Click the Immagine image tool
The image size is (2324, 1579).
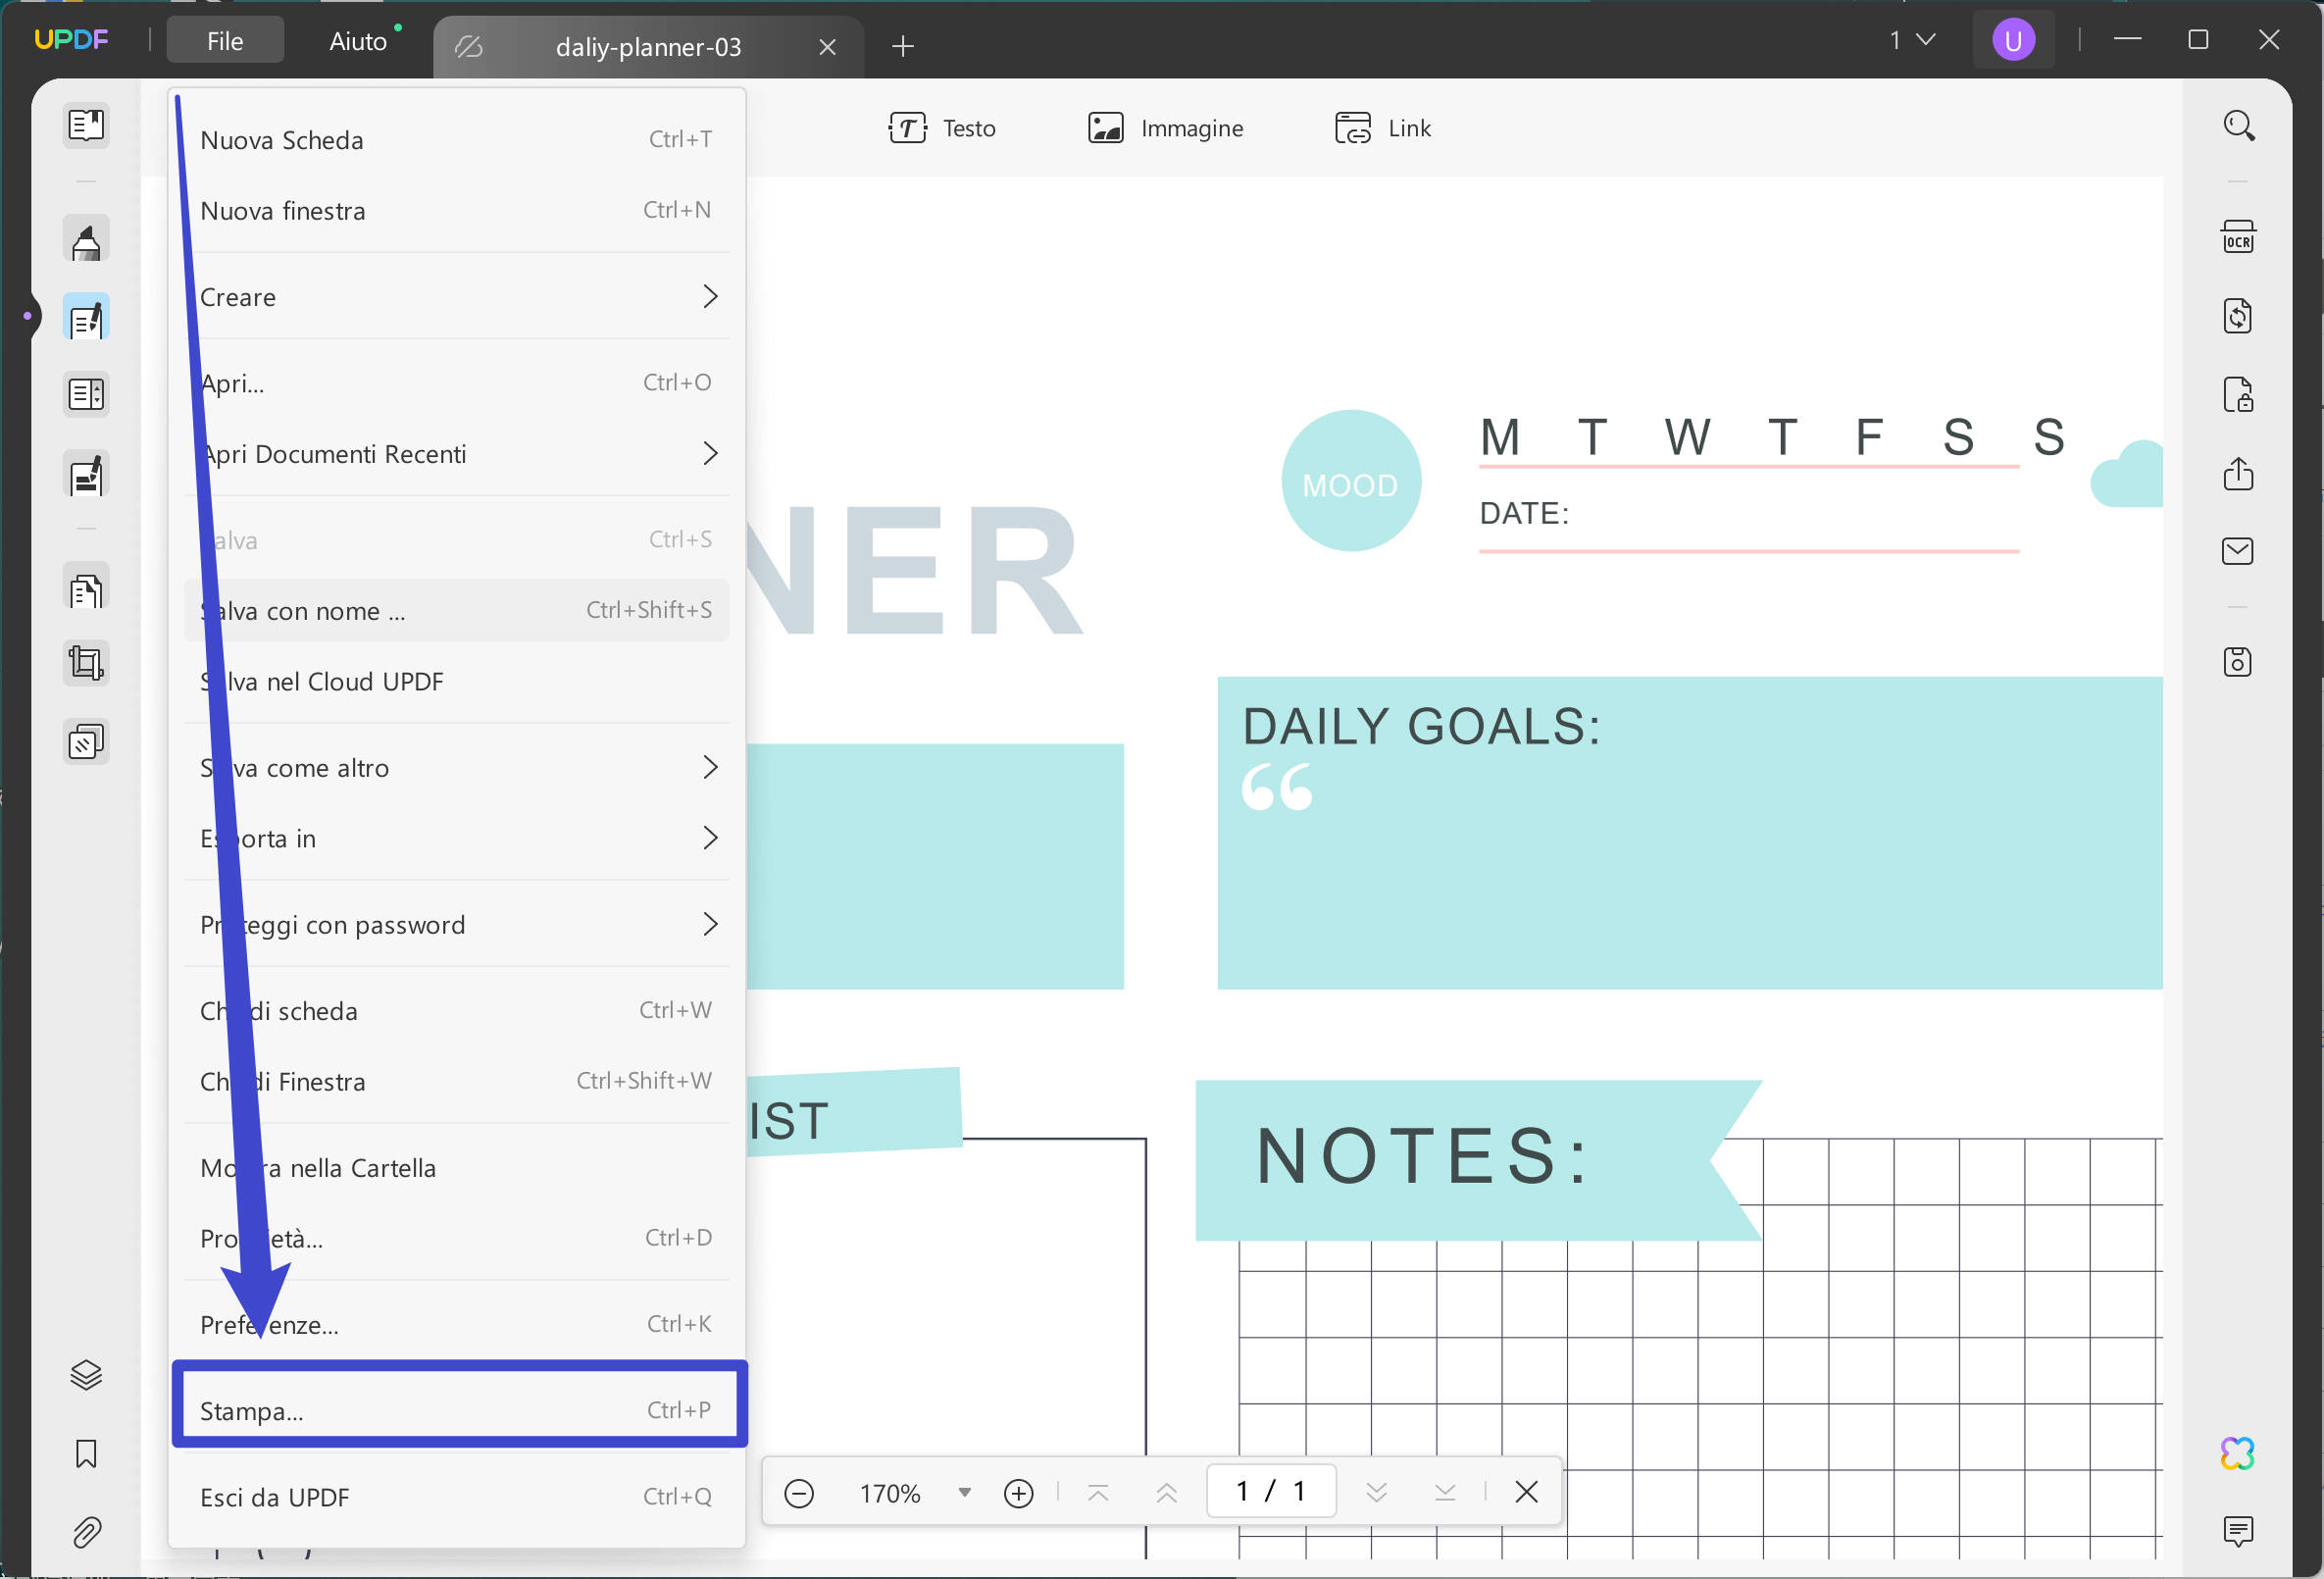click(x=1166, y=128)
